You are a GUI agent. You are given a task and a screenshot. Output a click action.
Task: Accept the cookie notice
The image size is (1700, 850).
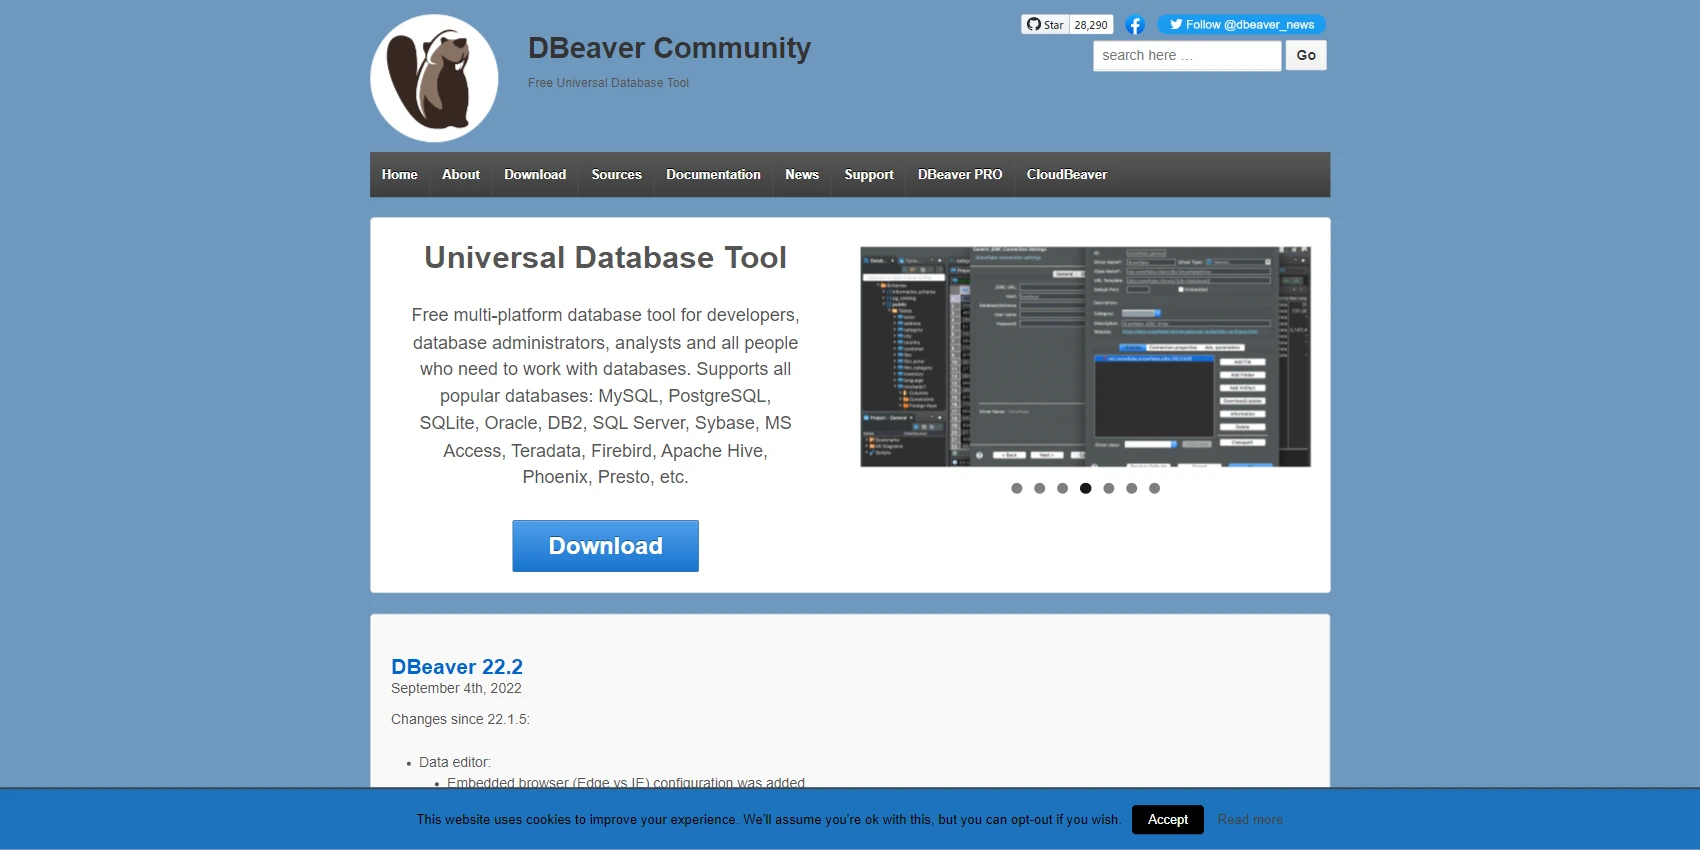[x=1168, y=820]
